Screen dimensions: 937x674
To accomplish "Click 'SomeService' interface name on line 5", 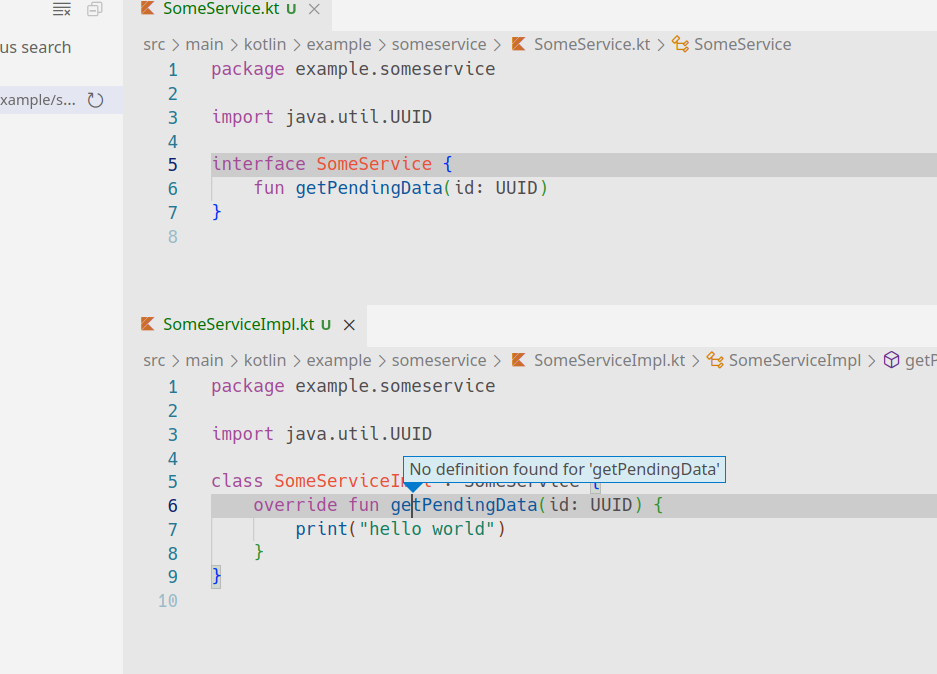I will [x=374, y=164].
